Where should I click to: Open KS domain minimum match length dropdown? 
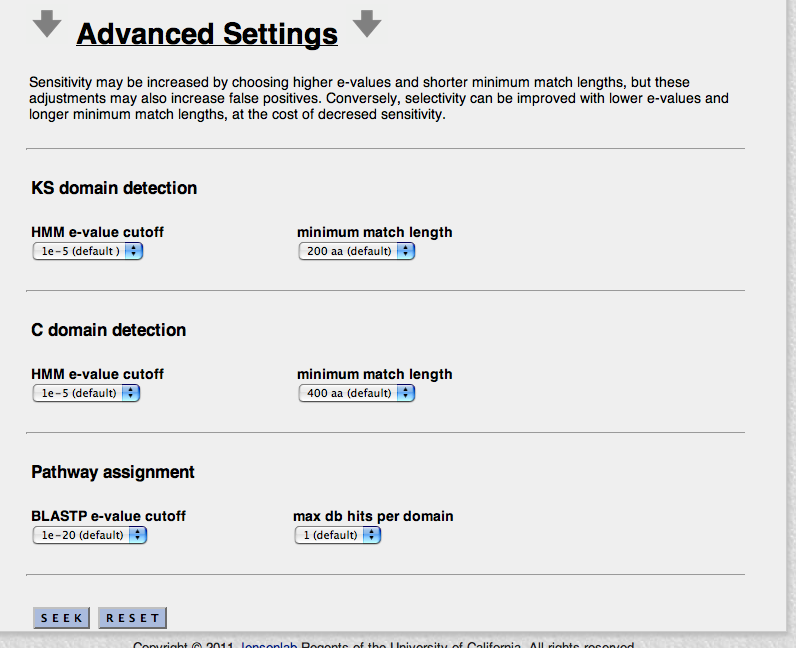[357, 251]
